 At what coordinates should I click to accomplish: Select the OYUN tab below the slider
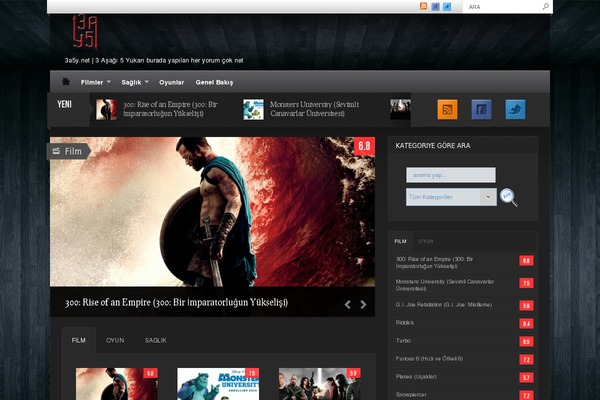point(115,340)
